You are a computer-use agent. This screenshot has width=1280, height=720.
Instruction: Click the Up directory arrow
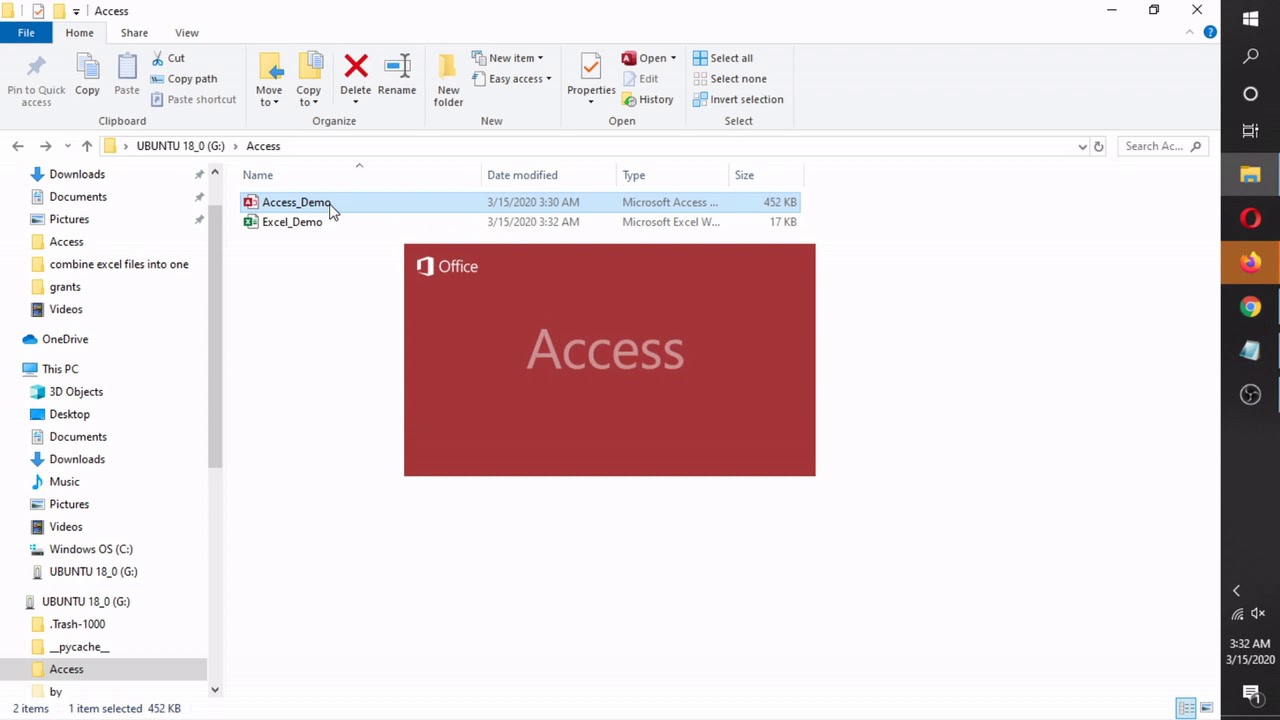point(87,146)
